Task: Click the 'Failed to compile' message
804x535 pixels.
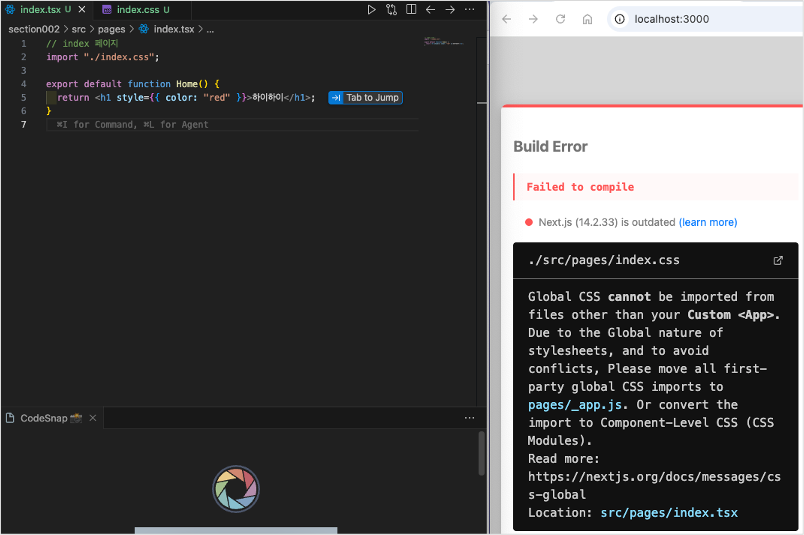Action: [580, 187]
